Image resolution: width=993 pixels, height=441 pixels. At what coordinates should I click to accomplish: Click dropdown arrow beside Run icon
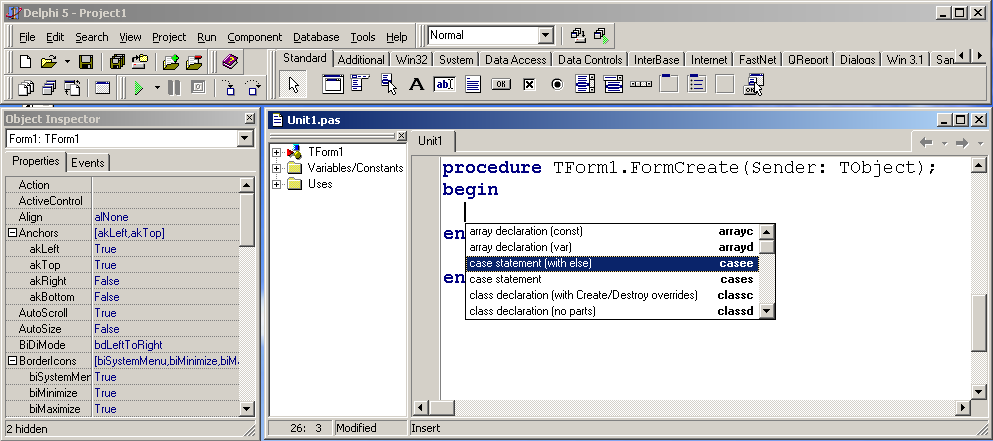click(157, 87)
